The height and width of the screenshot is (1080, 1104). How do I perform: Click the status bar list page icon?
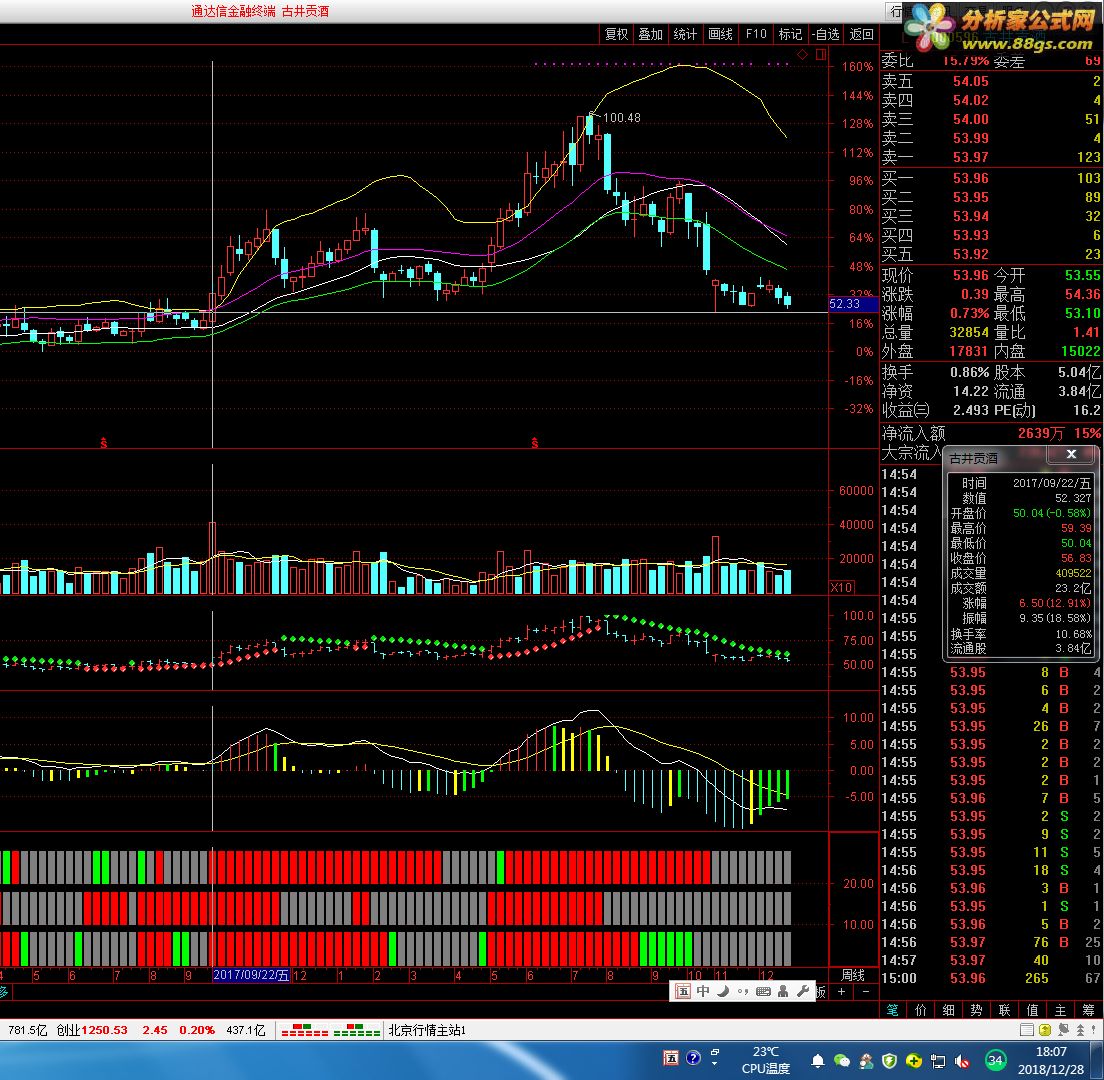click(1027, 1030)
